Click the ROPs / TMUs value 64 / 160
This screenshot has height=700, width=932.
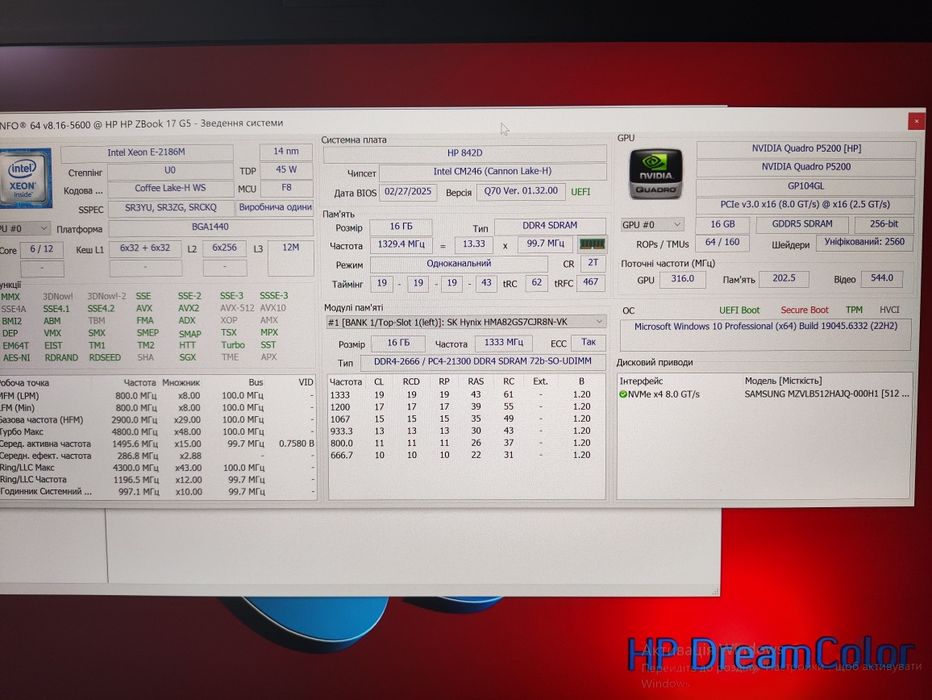click(x=722, y=243)
